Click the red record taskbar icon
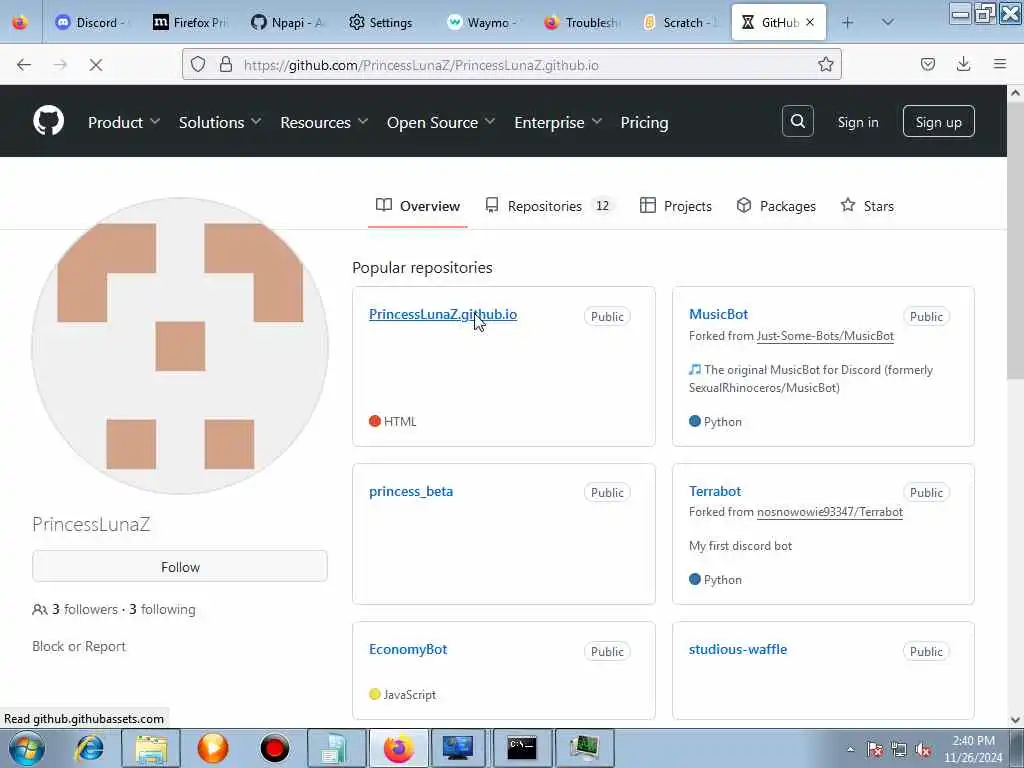This screenshot has height=768, width=1024. click(x=274, y=748)
